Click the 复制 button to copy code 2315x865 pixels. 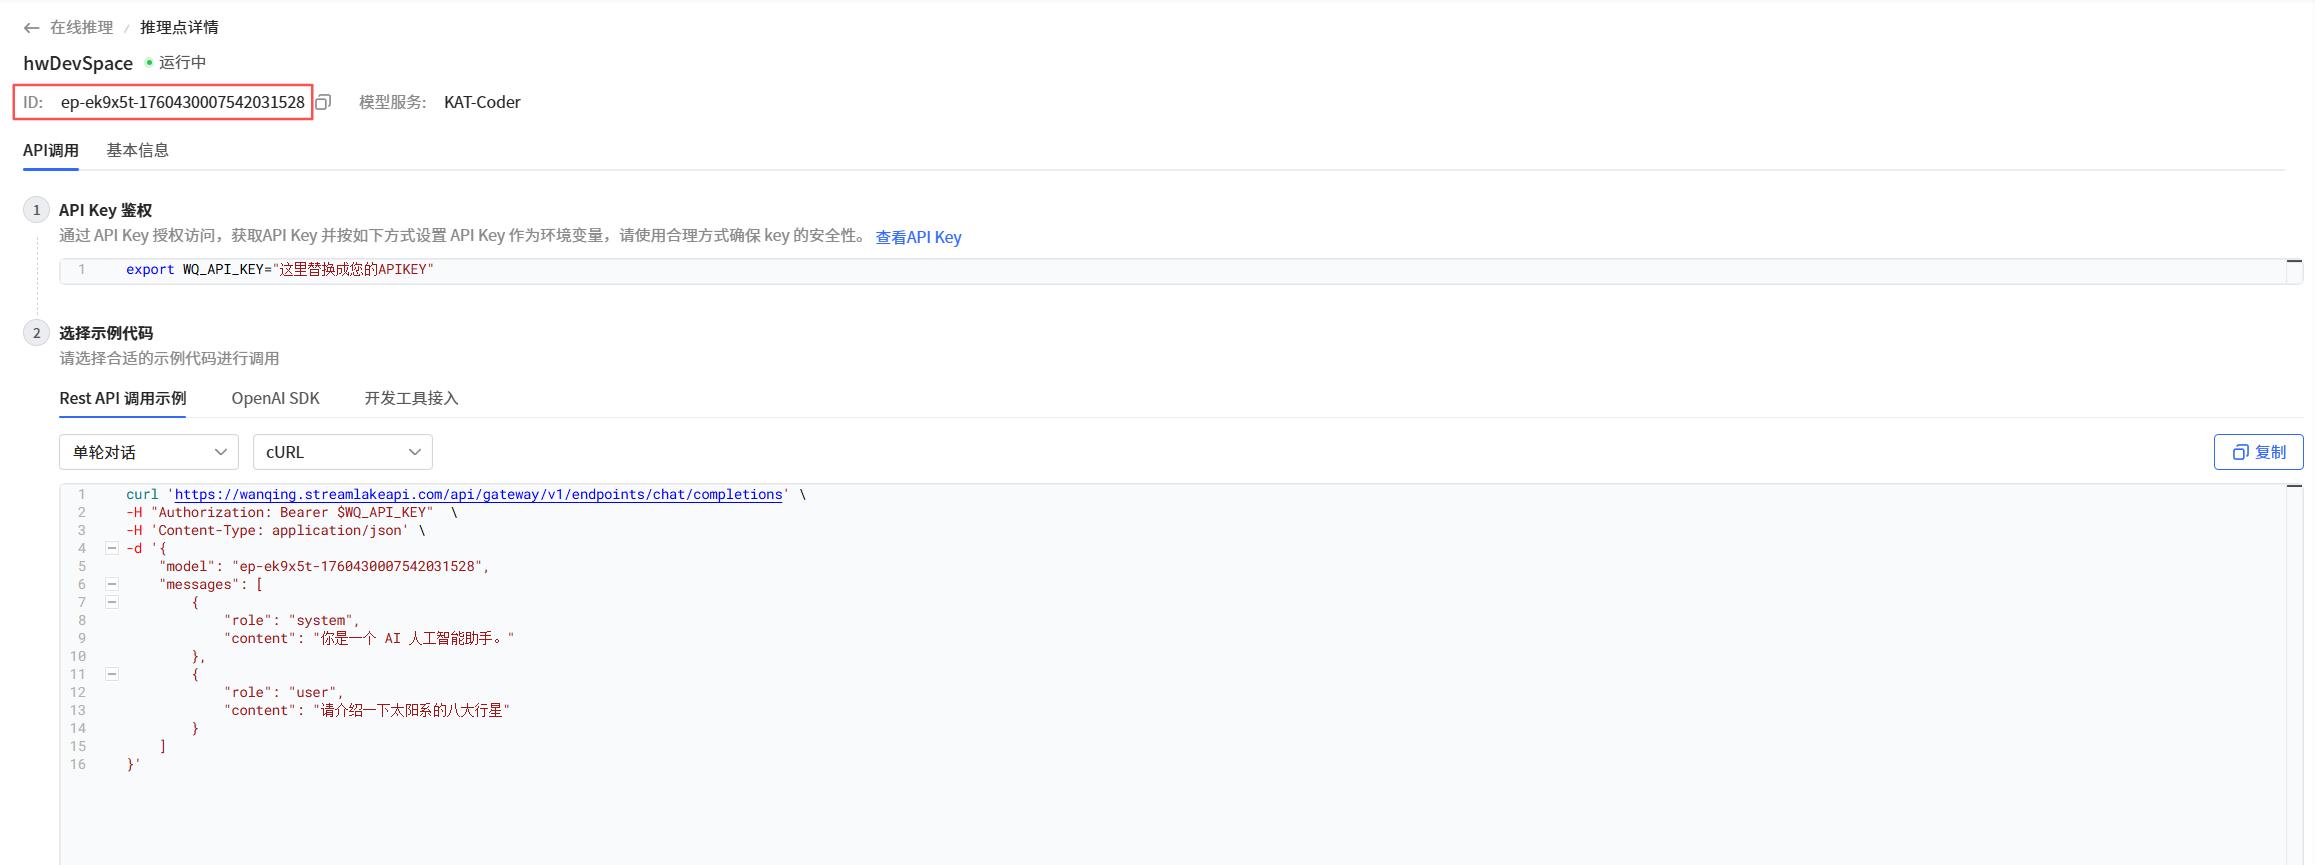pyautogui.click(x=2258, y=452)
